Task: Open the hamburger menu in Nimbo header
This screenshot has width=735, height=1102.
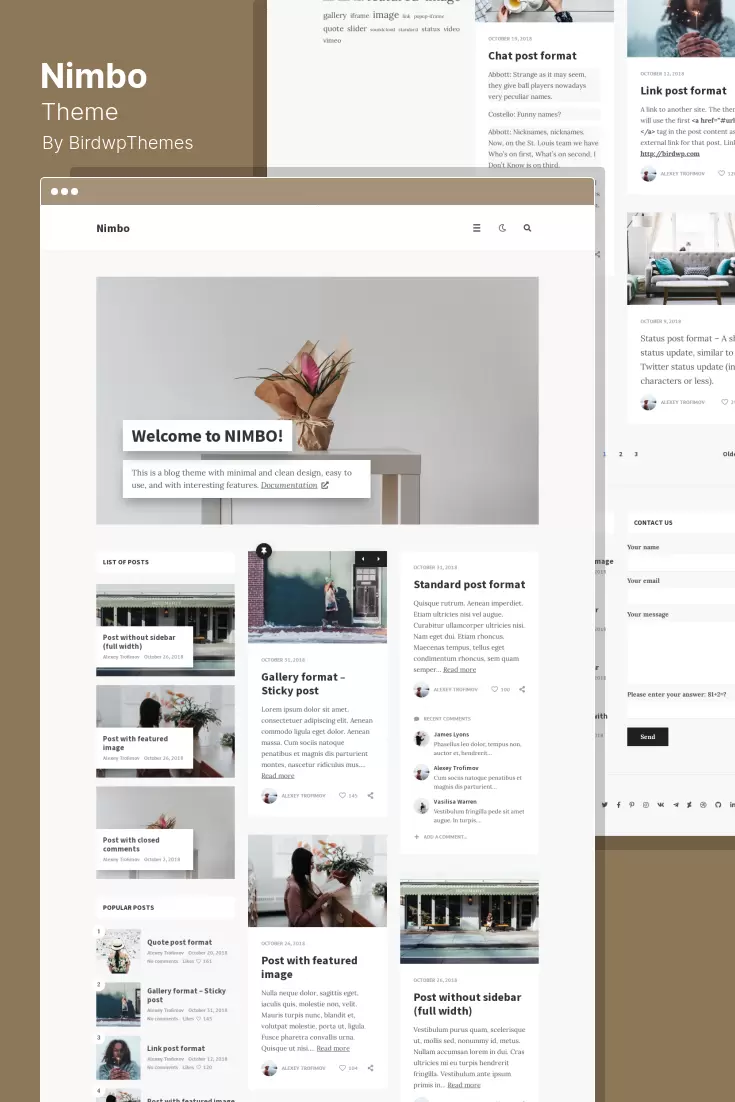Action: click(476, 228)
